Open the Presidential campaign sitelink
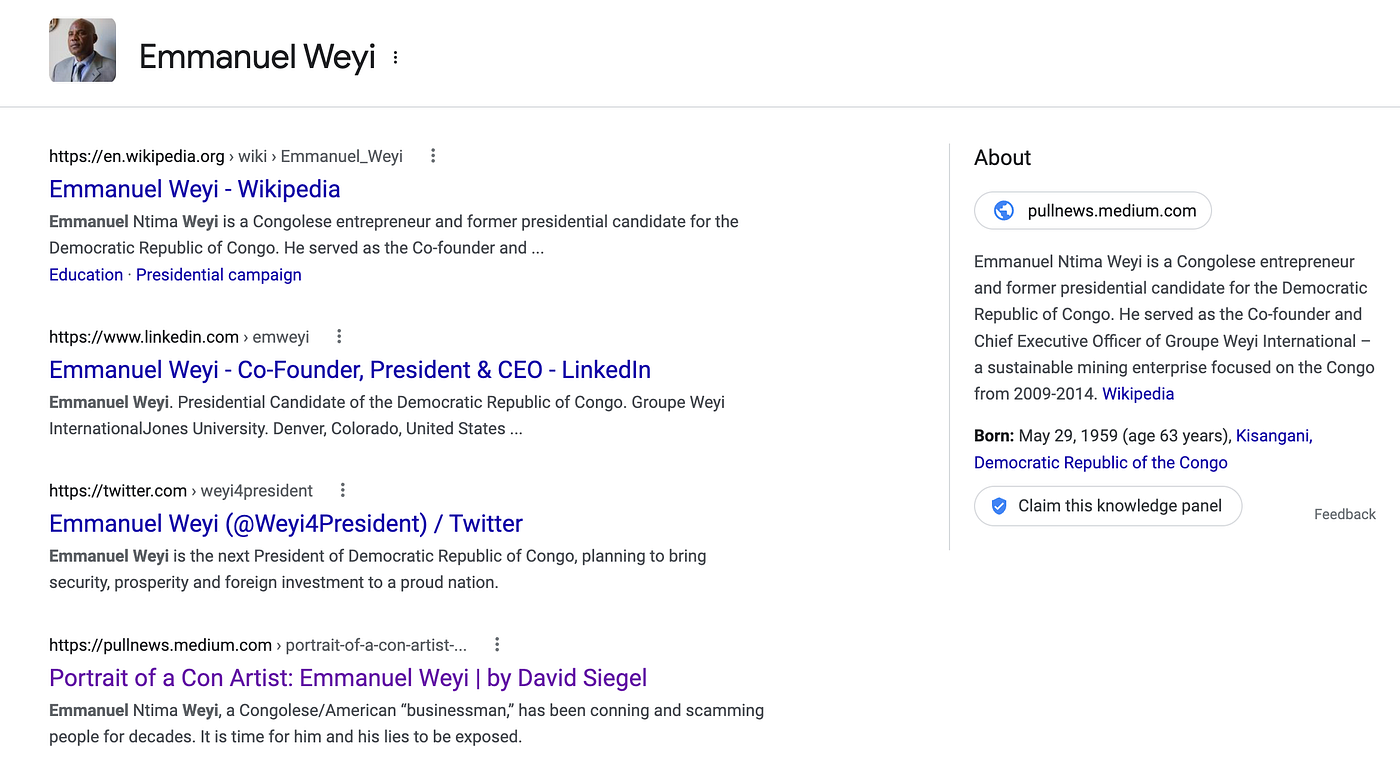Image resolution: width=1400 pixels, height=762 pixels. point(218,275)
